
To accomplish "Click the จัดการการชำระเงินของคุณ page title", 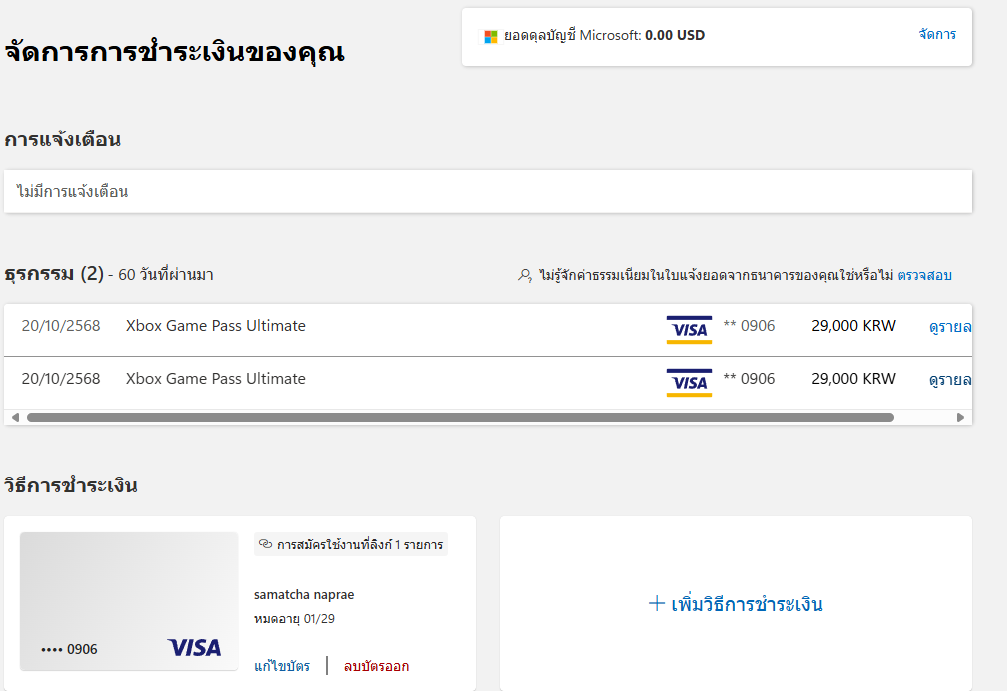I will 174,52.
